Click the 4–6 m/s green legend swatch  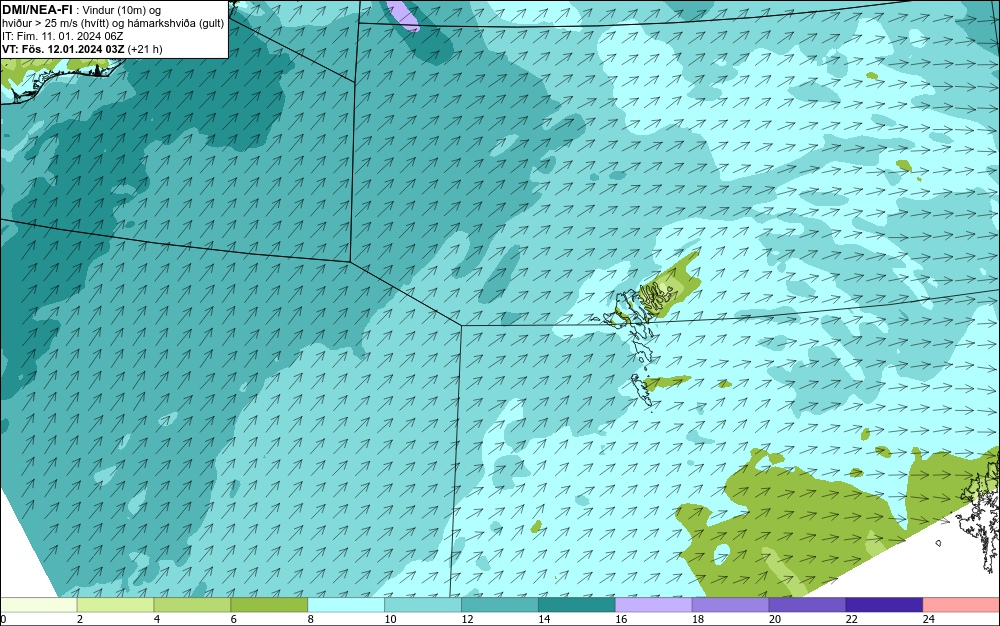tap(192, 605)
